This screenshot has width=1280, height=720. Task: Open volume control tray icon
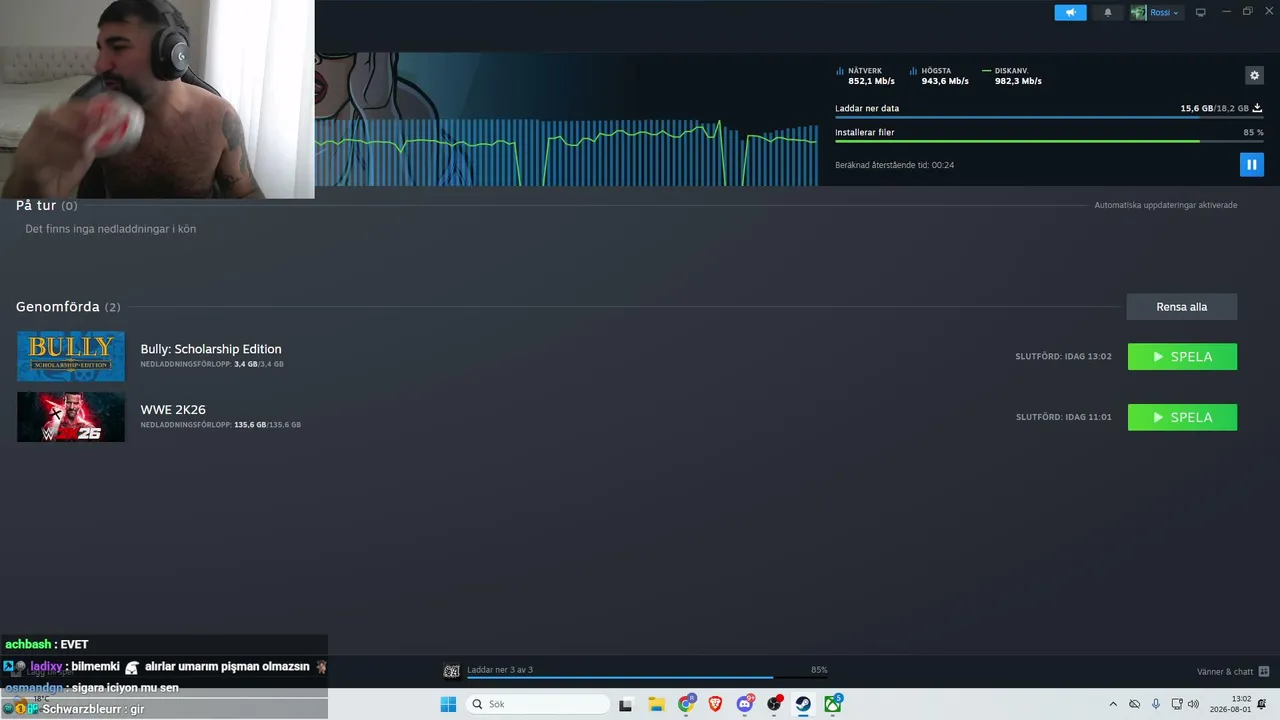point(1193,704)
